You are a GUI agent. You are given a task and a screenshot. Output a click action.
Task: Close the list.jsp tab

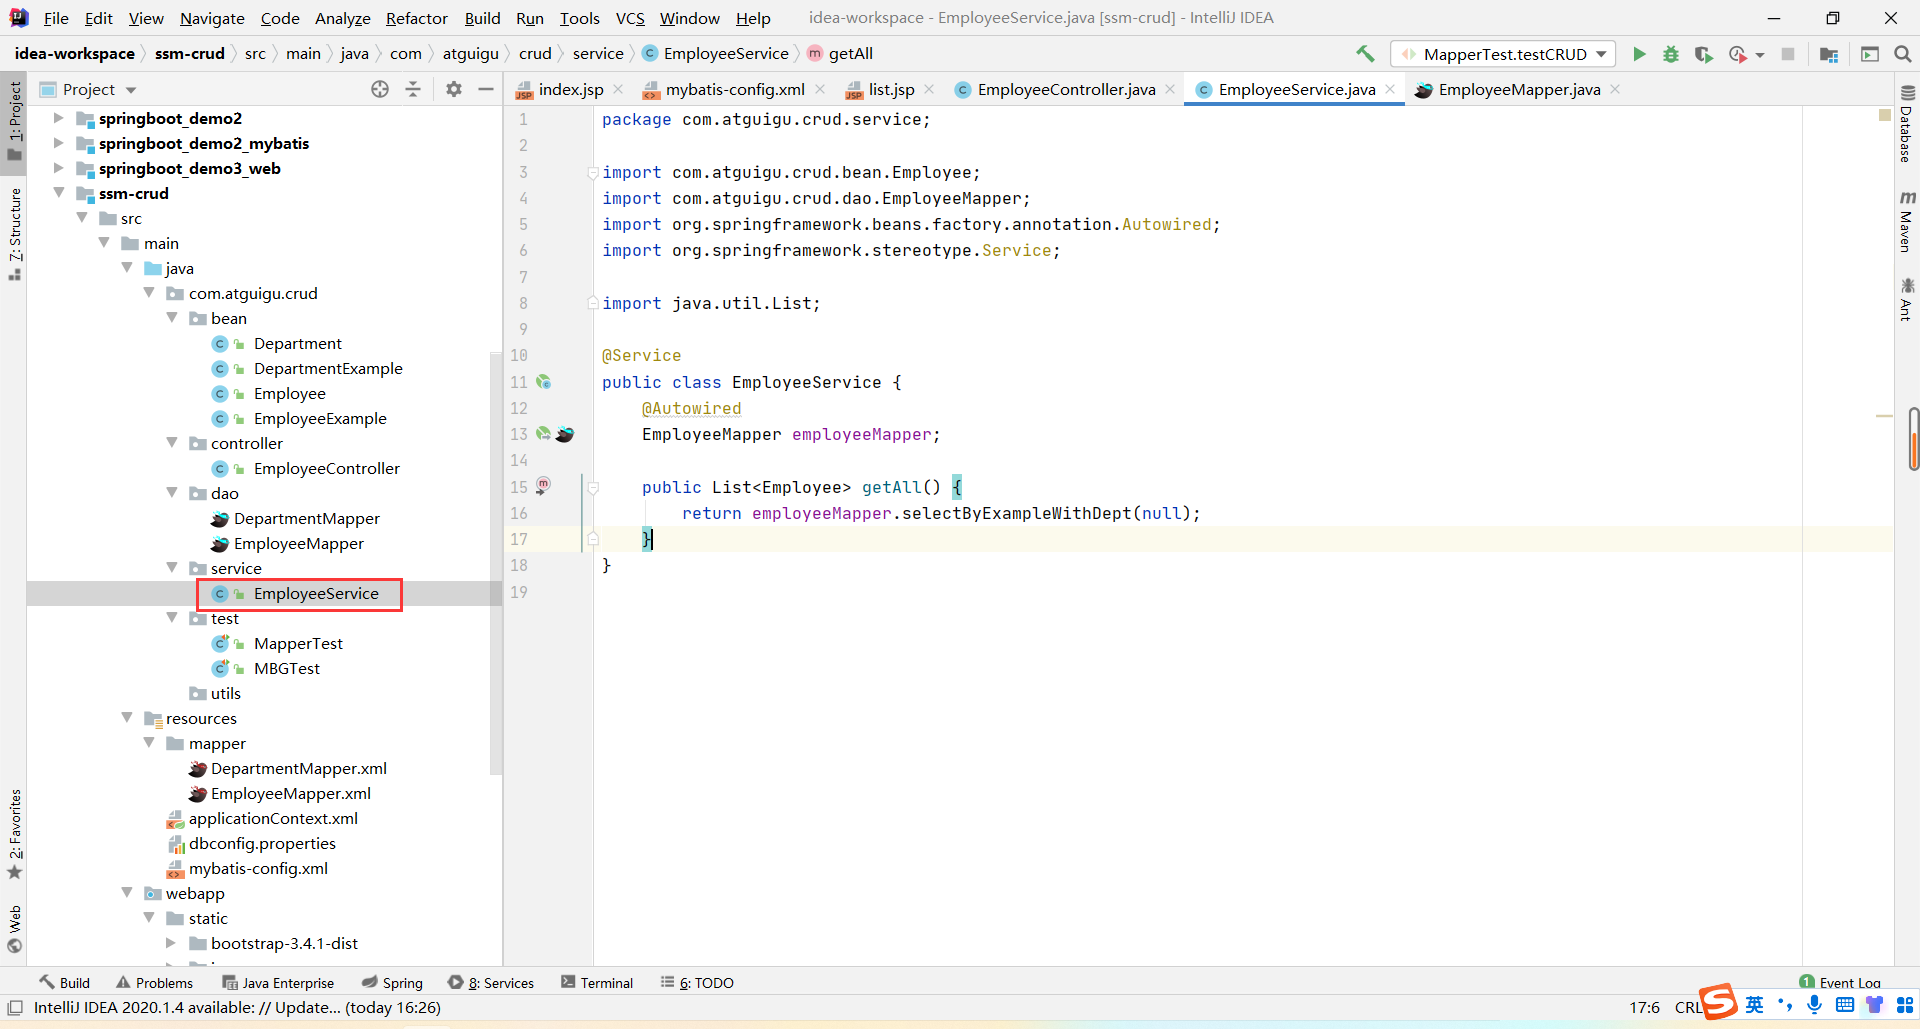tap(929, 89)
